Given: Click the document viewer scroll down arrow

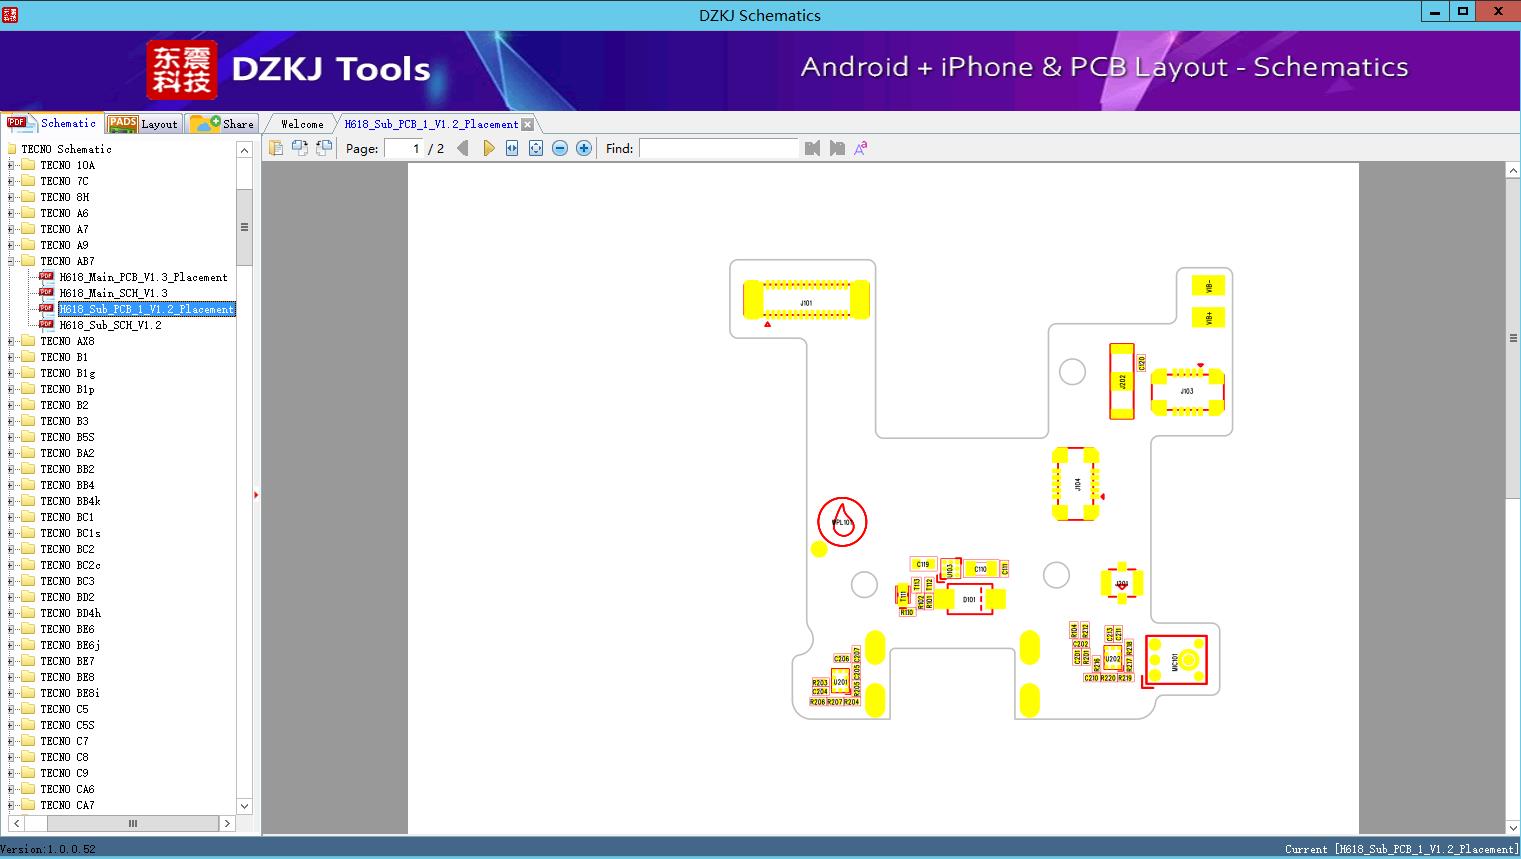Looking at the screenshot, I should pyautogui.click(x=1513, y=827).
